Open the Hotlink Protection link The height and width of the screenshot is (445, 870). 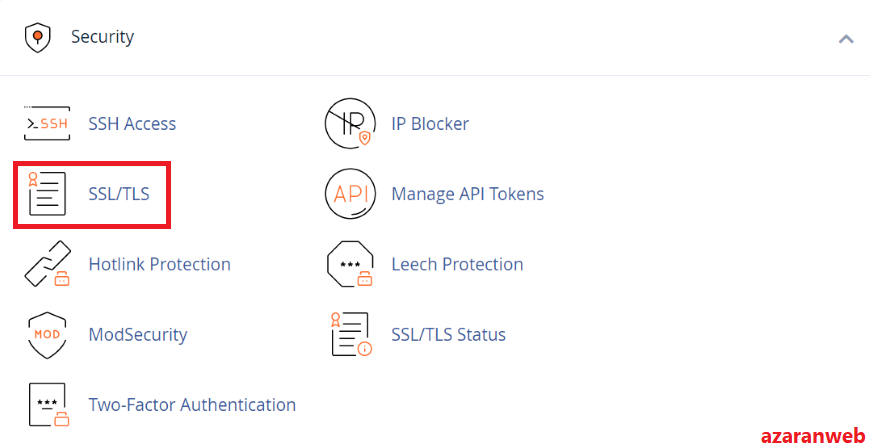coord(160,264)
